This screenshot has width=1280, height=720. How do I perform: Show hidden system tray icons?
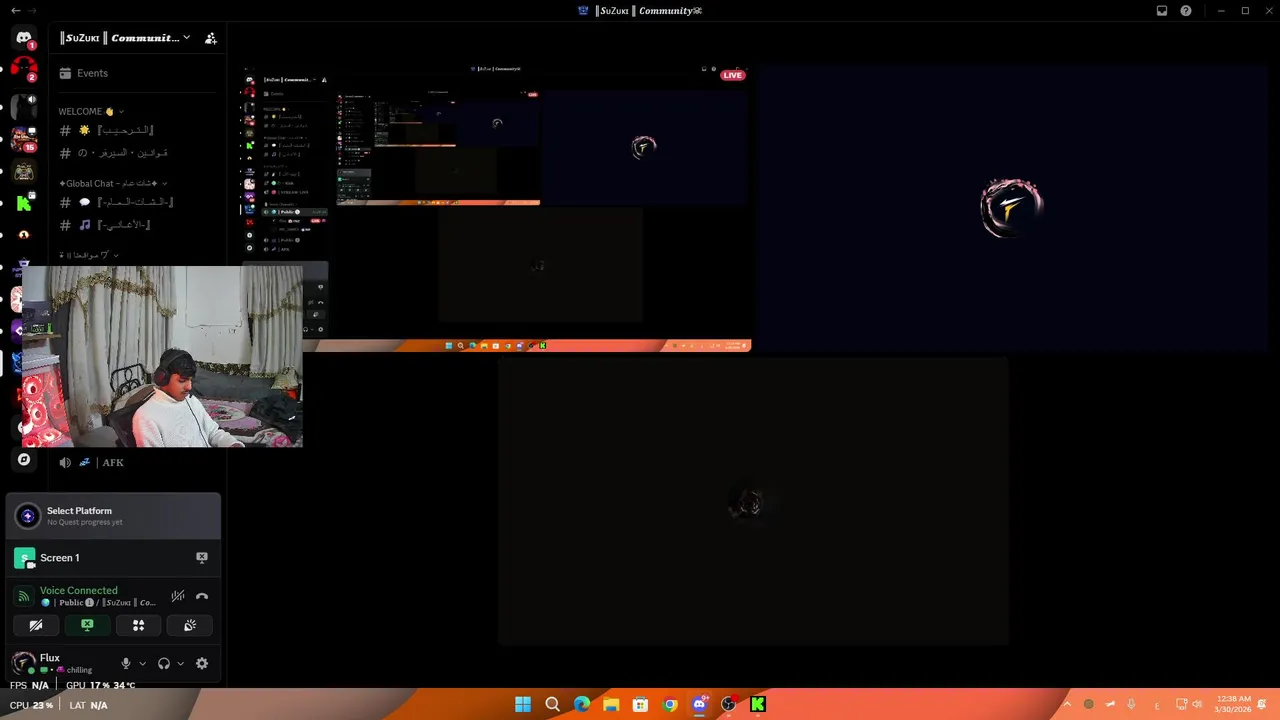[x=1067, y=705]
